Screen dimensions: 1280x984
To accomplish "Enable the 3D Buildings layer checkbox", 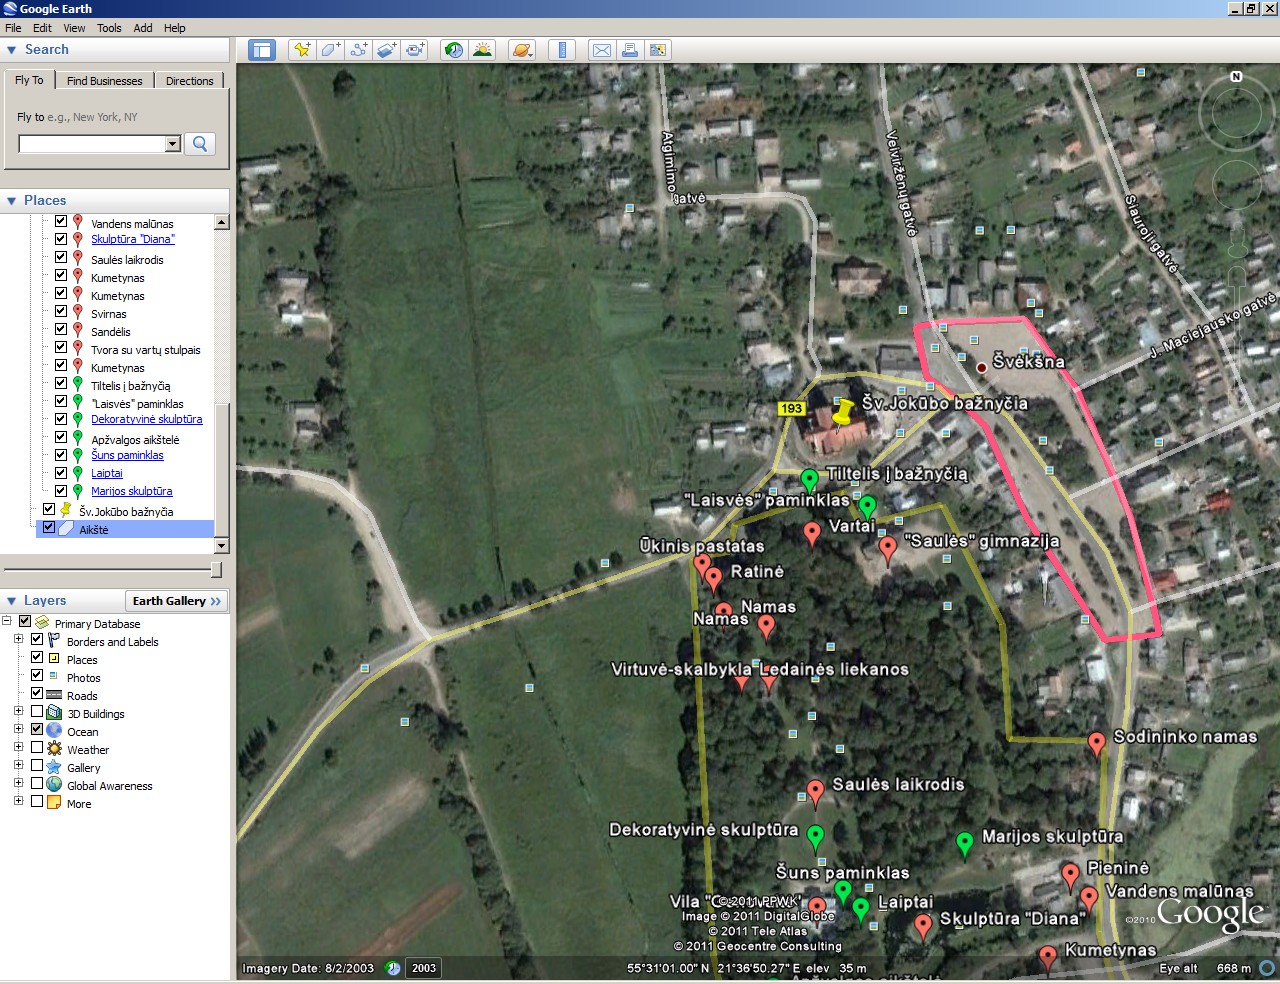I will point(37,713).
